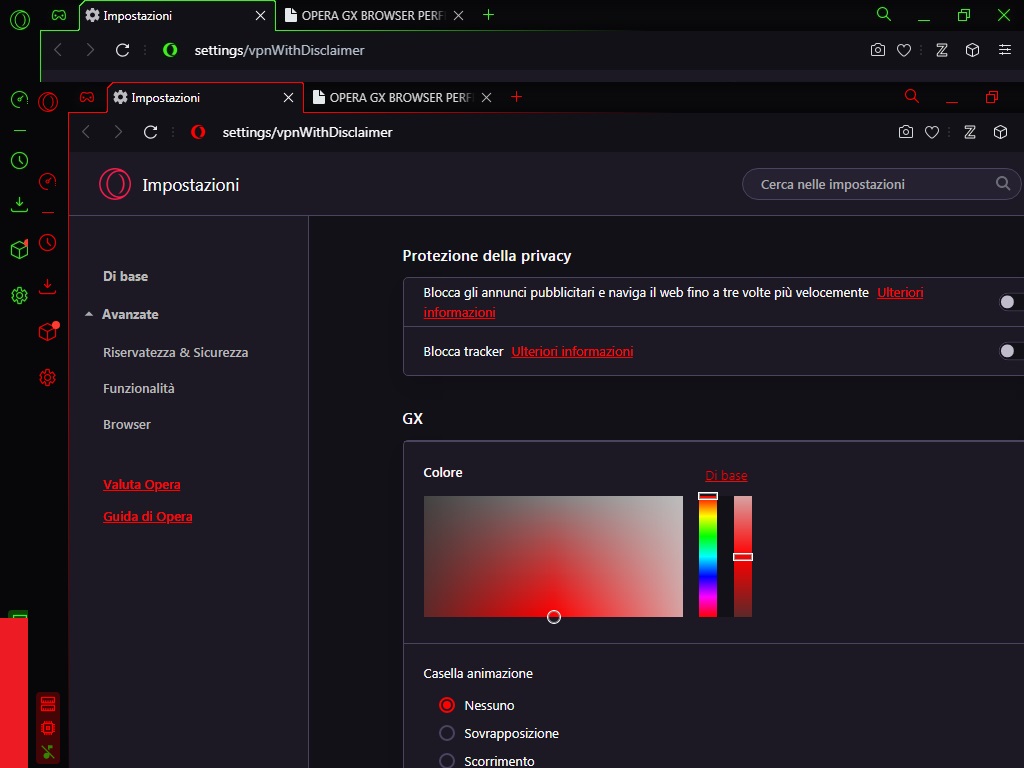Open the Guida di Opera link
Screen dimensions: 1024x768
148,517
